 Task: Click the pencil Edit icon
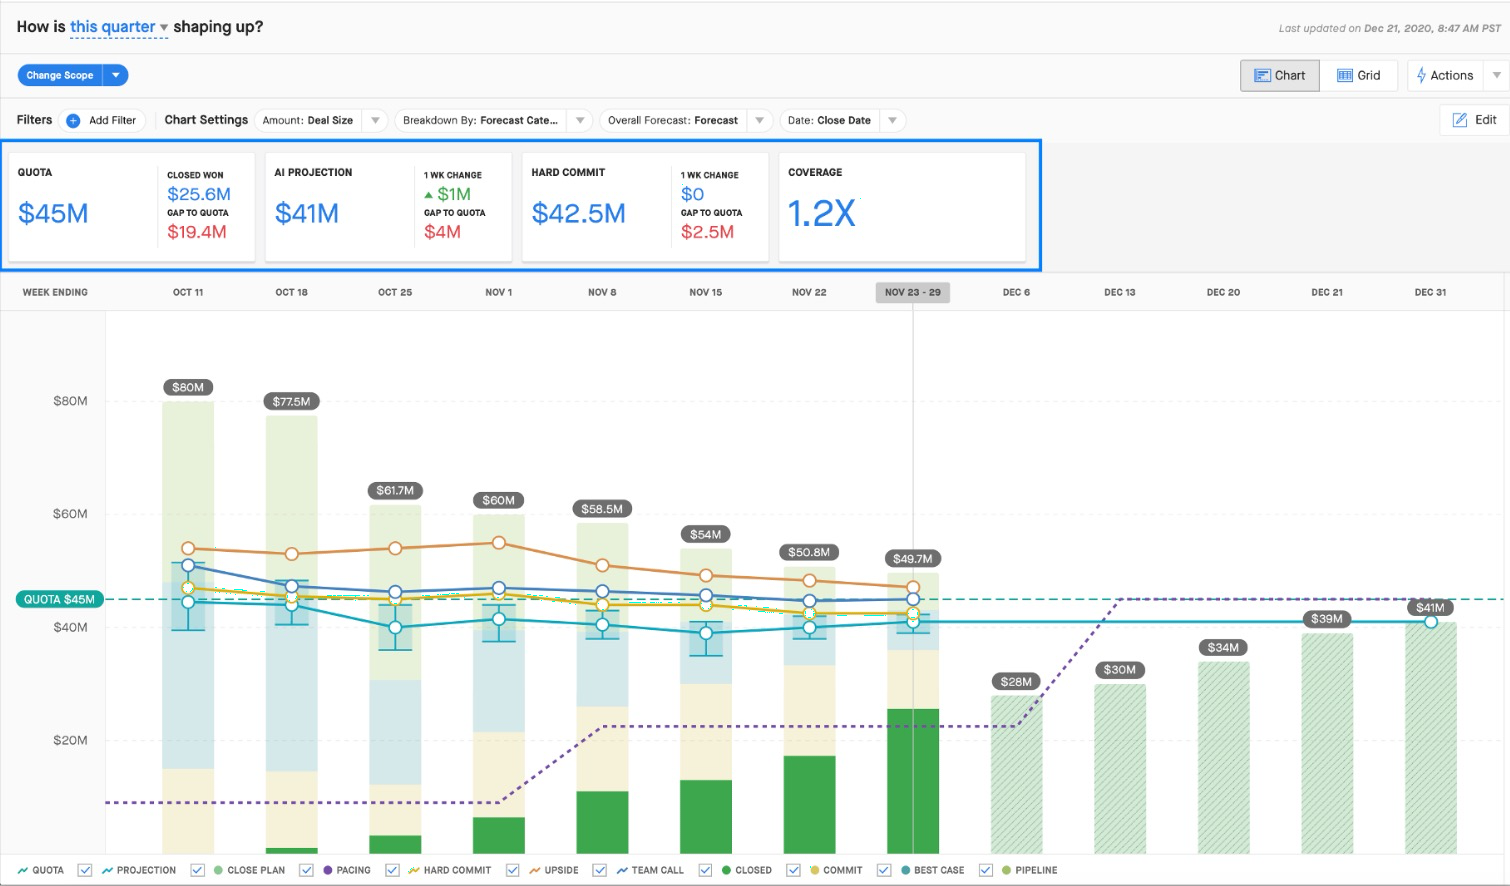(x=1460, y=120)
